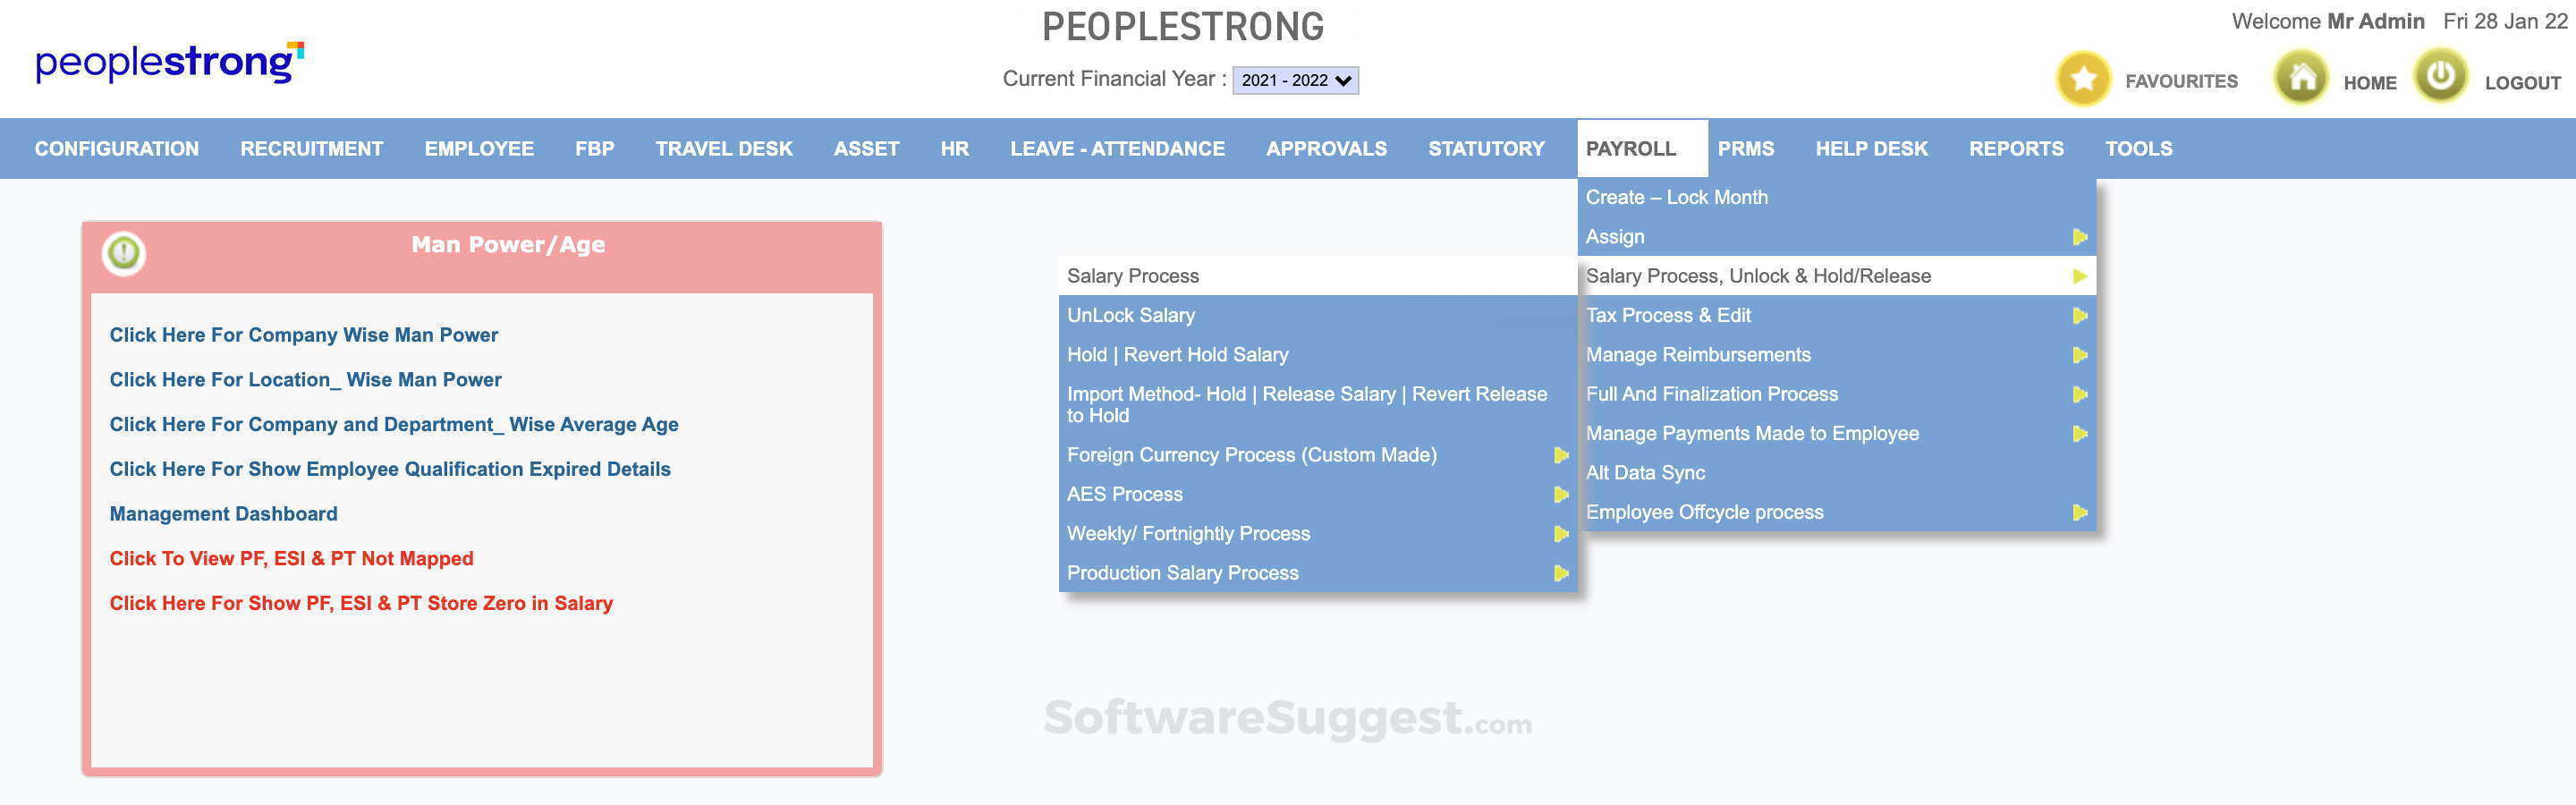Choose Create – Lock Month option
This screenshot has height=805, width=2576.
(x=1676, y=198)
